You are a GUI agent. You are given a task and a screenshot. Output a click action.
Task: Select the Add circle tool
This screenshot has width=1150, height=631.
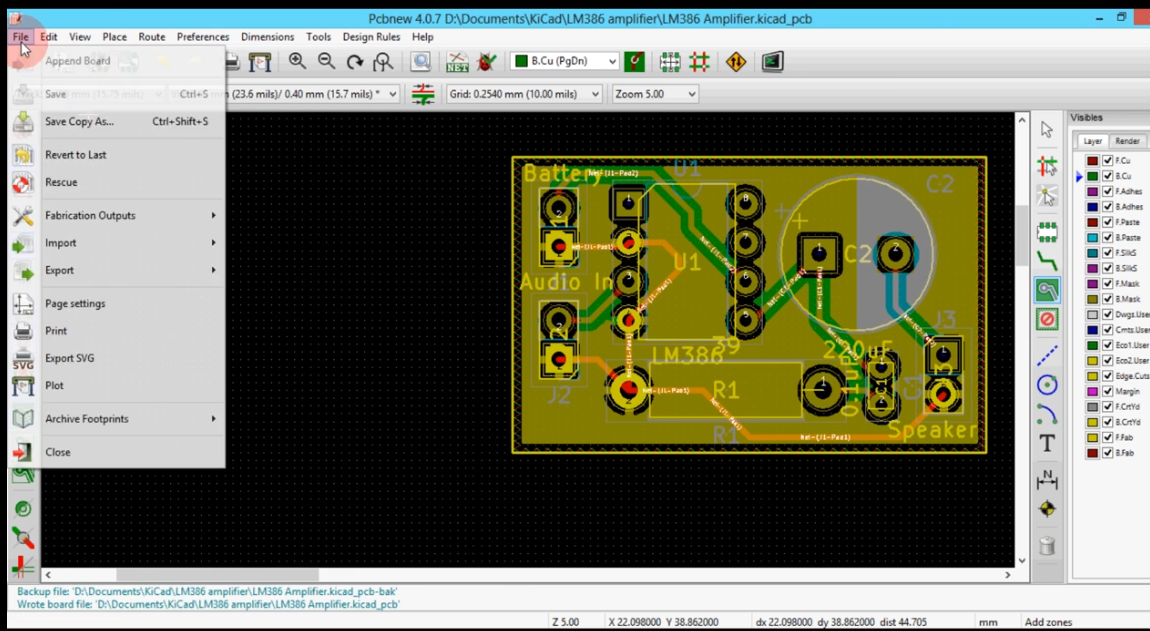pos(1047,385)
